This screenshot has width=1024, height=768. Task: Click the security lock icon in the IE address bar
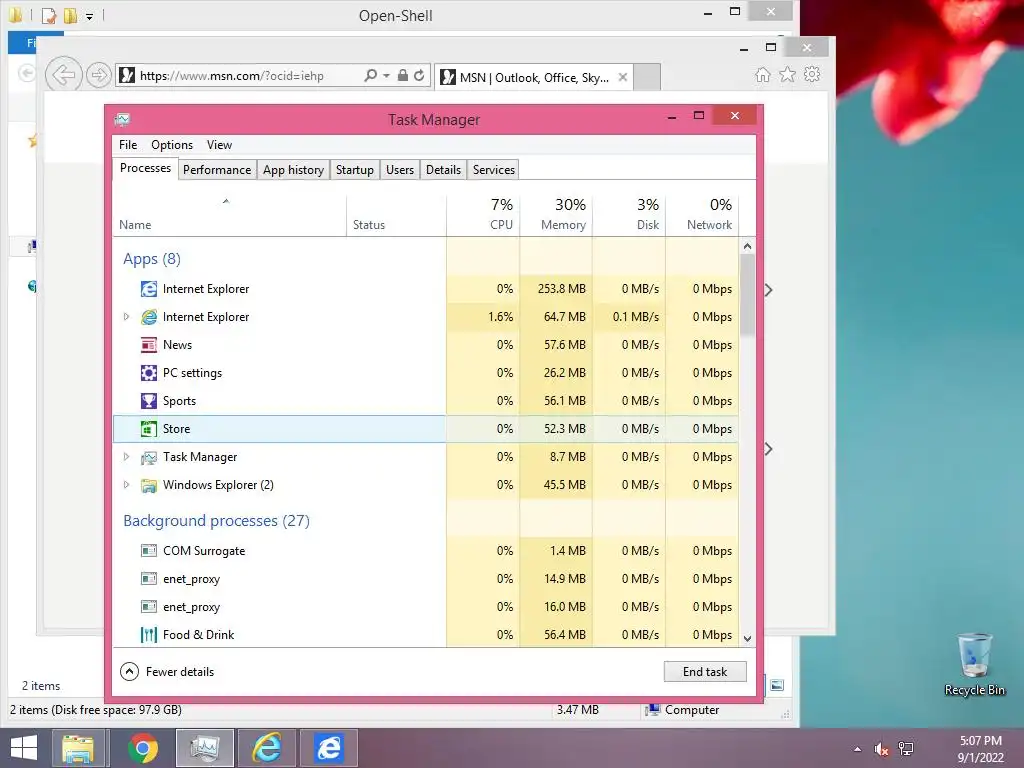pyautogui.click(x=403, y=75)
